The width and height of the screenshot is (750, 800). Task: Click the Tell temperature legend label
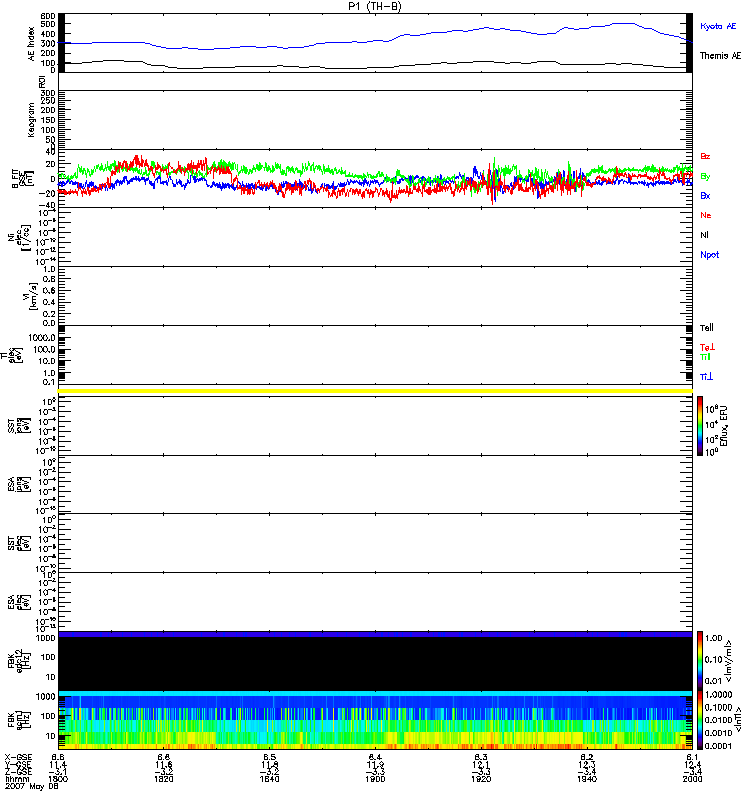tap(707, 328)
